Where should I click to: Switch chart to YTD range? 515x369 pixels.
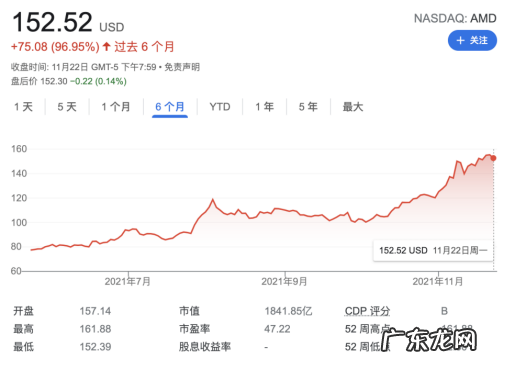pos(220,107)
